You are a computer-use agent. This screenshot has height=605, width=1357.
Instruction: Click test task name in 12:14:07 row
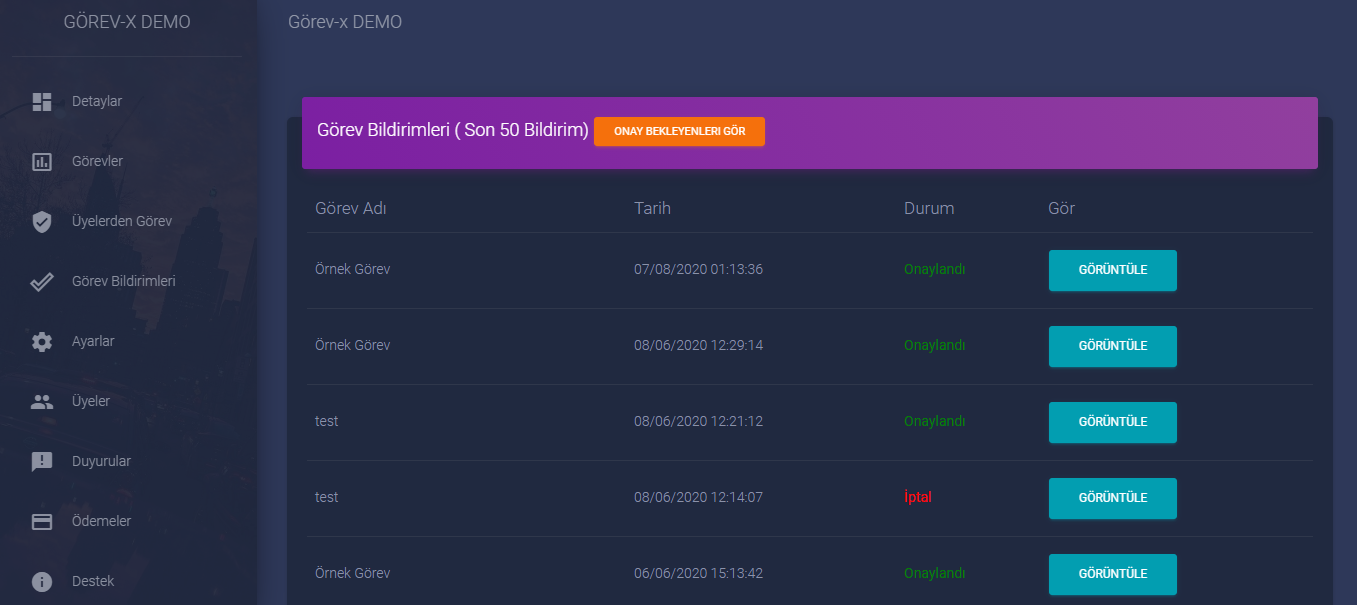click(327, 497)
